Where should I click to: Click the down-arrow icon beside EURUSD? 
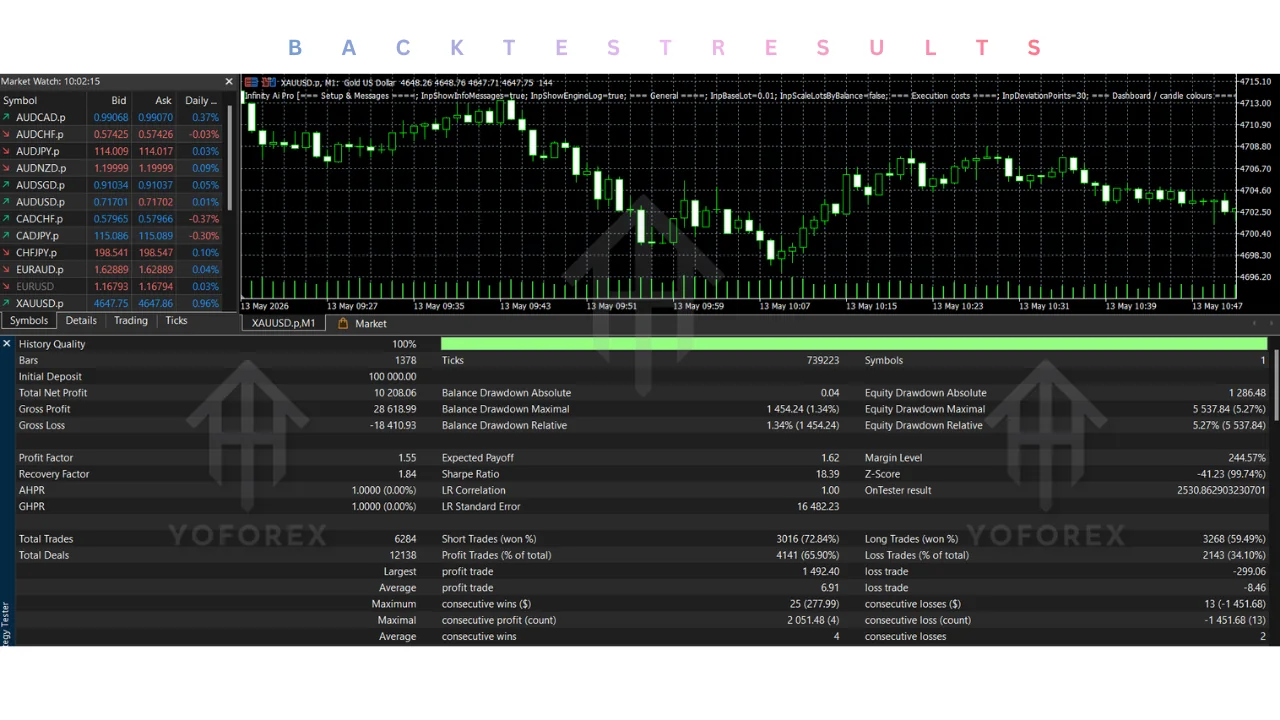7,287
